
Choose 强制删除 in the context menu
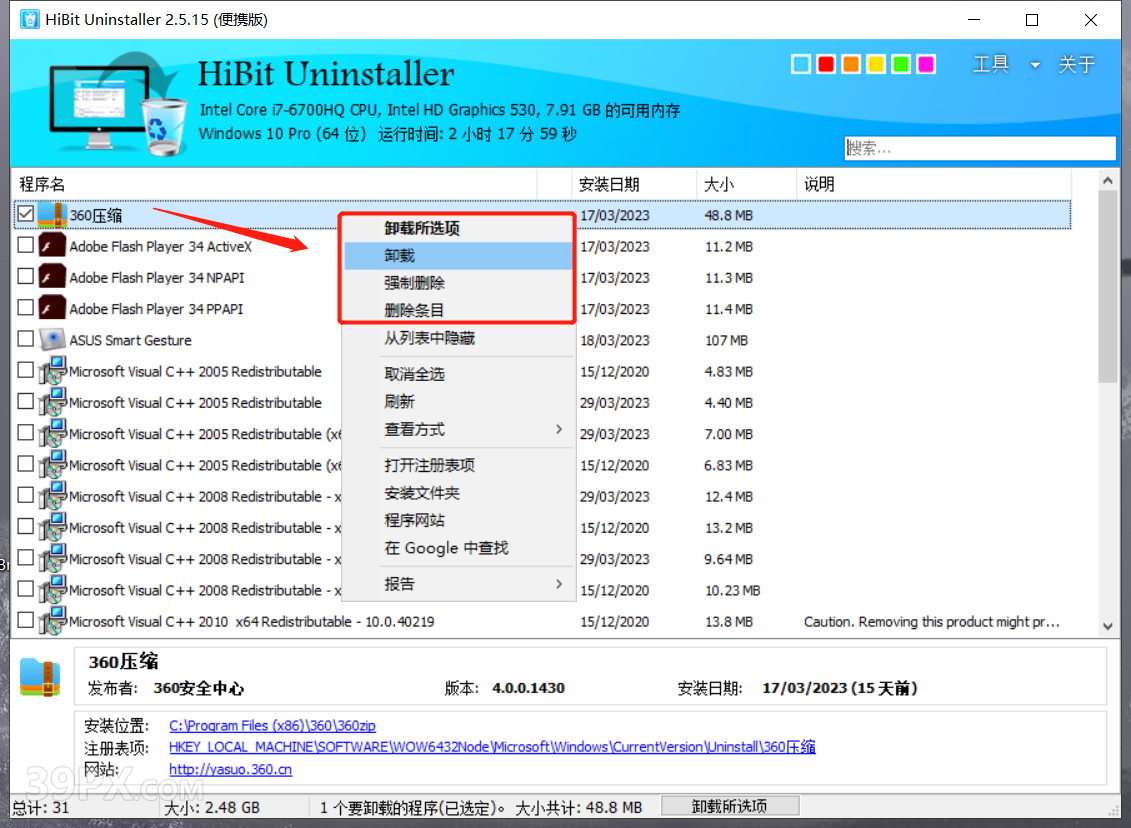[458, 283]
